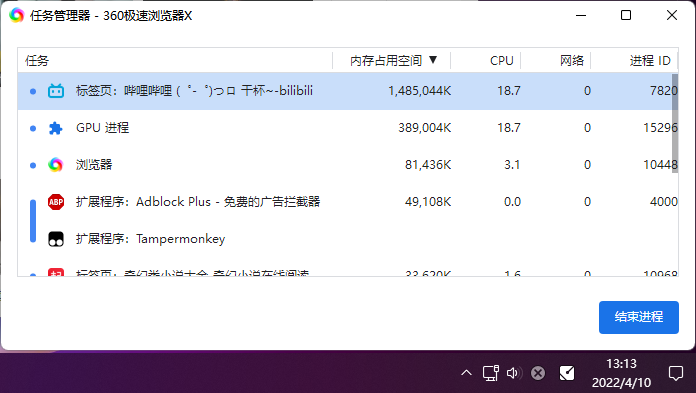
Task: Click the task list vertical scrollbar
Action: (x=675, y=123)
